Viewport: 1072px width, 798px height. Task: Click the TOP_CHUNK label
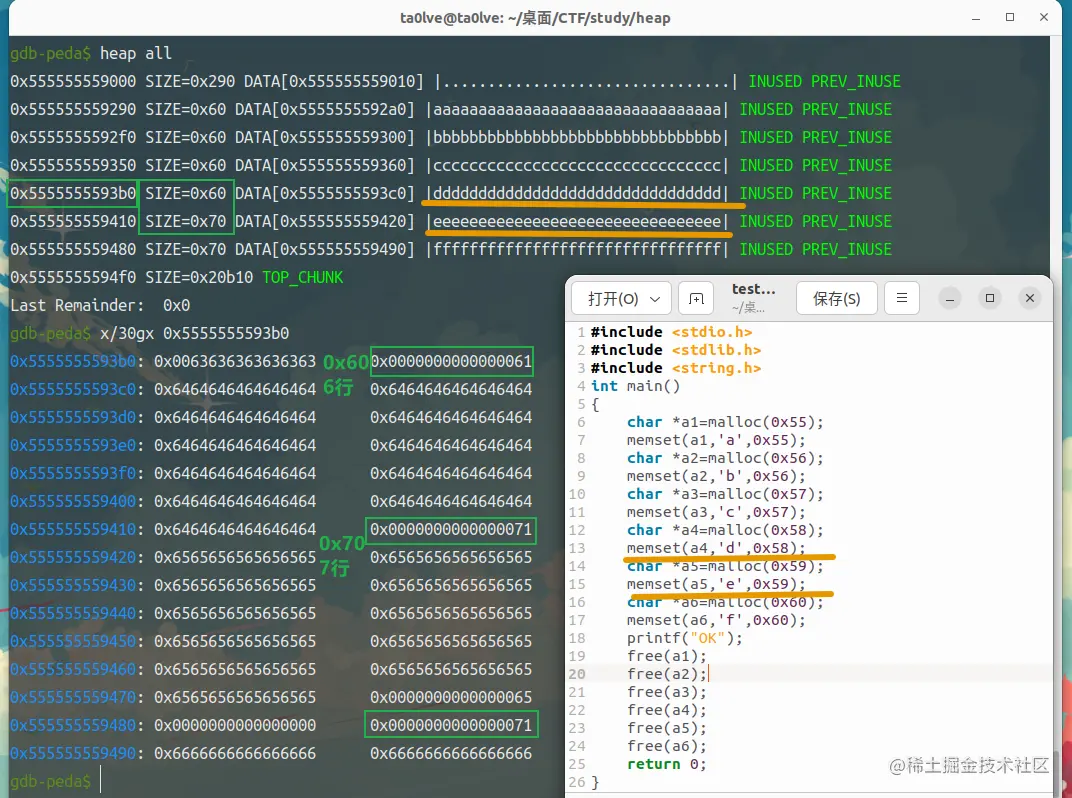click(302, 277)
